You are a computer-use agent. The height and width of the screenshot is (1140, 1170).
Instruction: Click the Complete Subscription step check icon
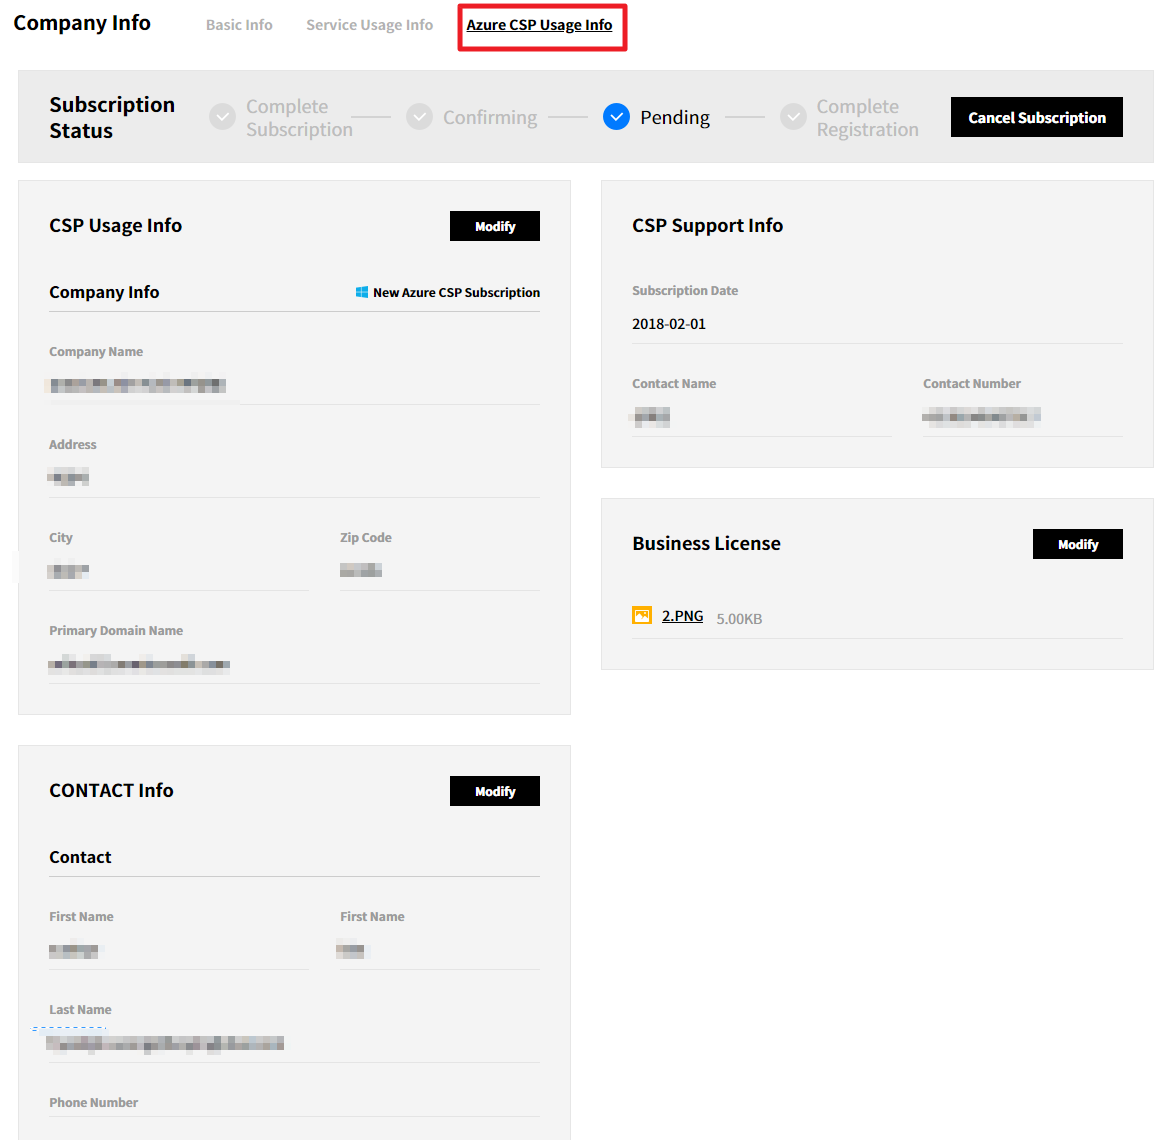click(x=222, y=117)
